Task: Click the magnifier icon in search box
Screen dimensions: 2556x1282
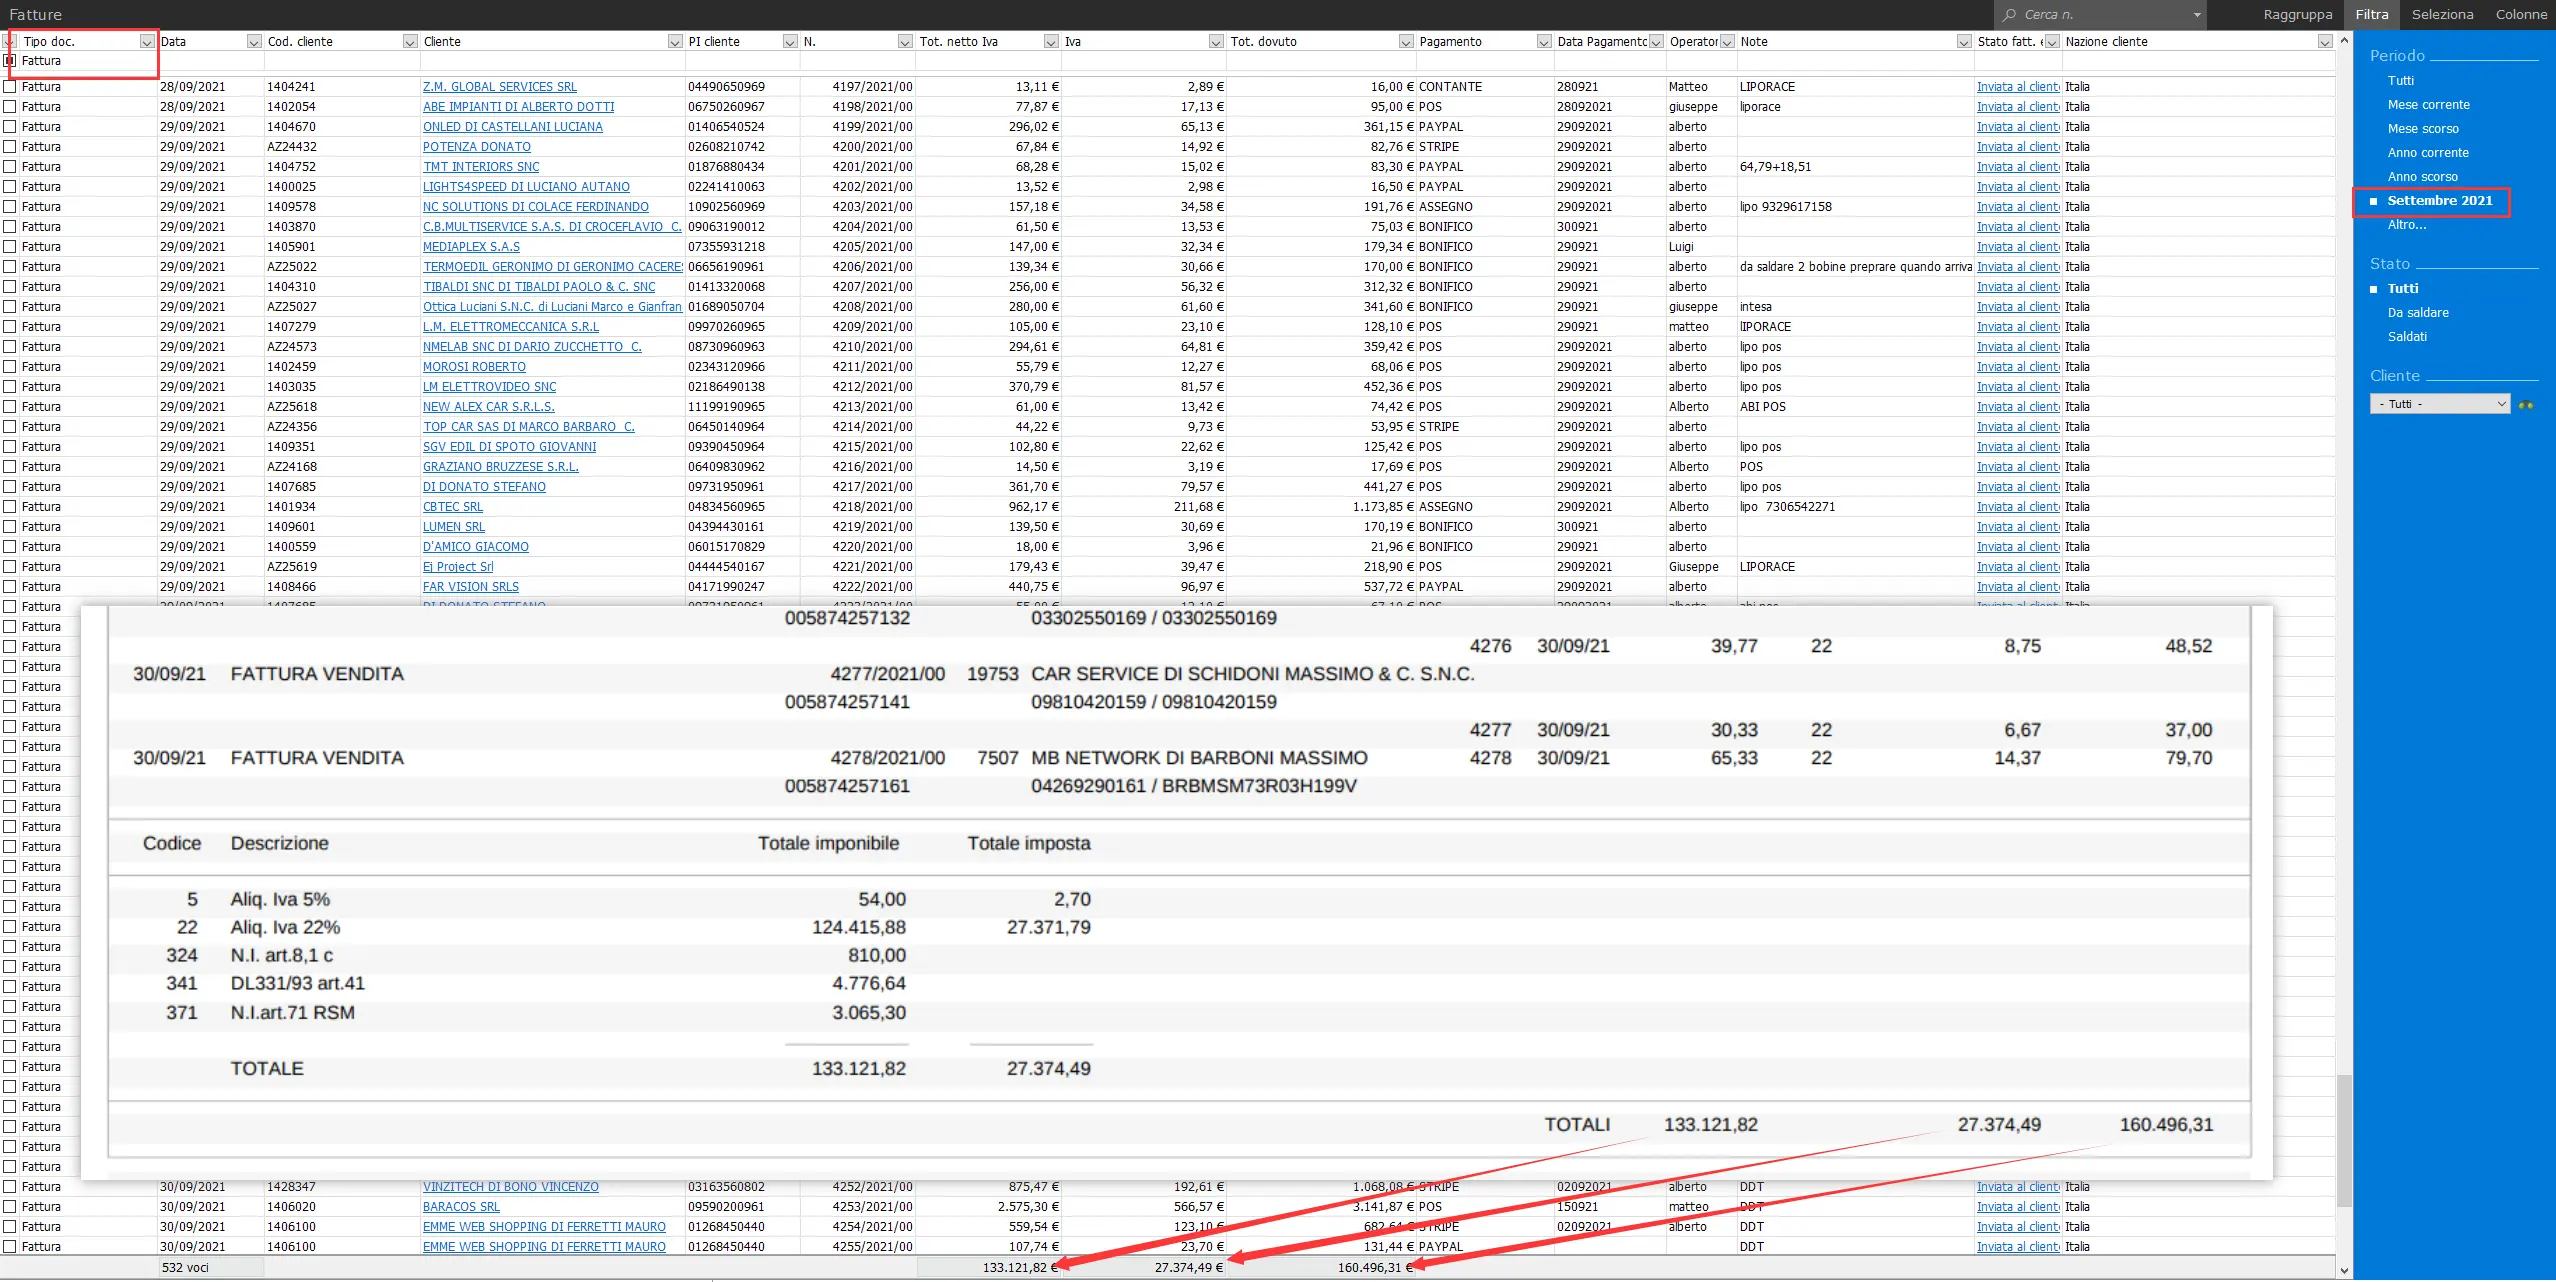Action: point(2009,15)
